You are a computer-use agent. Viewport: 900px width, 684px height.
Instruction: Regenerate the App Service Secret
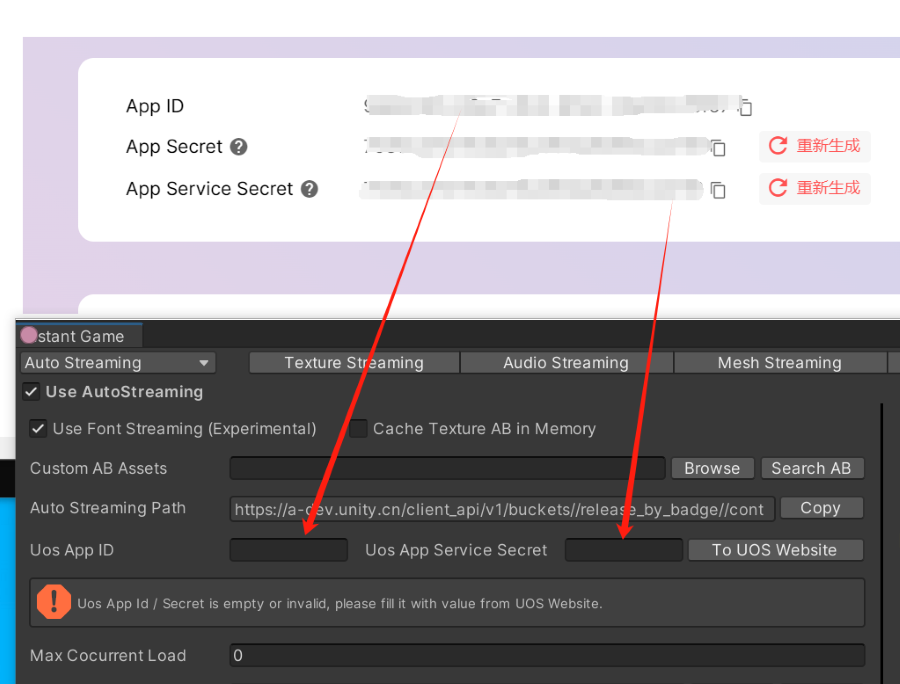tap(815, 188)
